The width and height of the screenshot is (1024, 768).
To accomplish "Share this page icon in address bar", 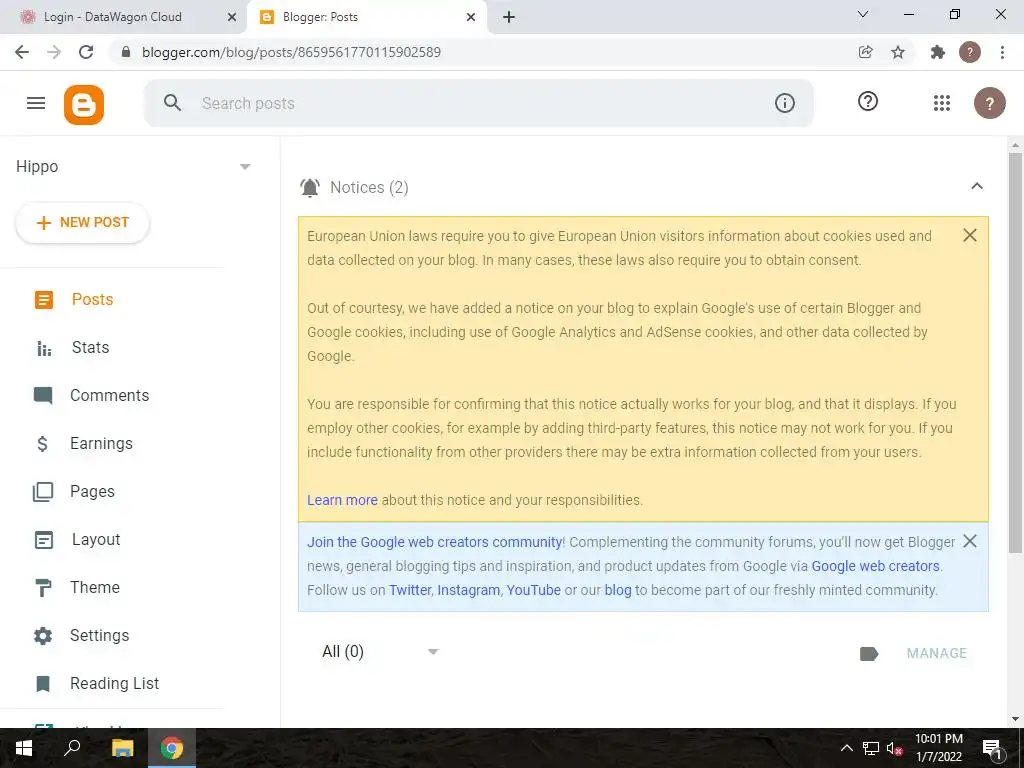I will tap(866, 52).
